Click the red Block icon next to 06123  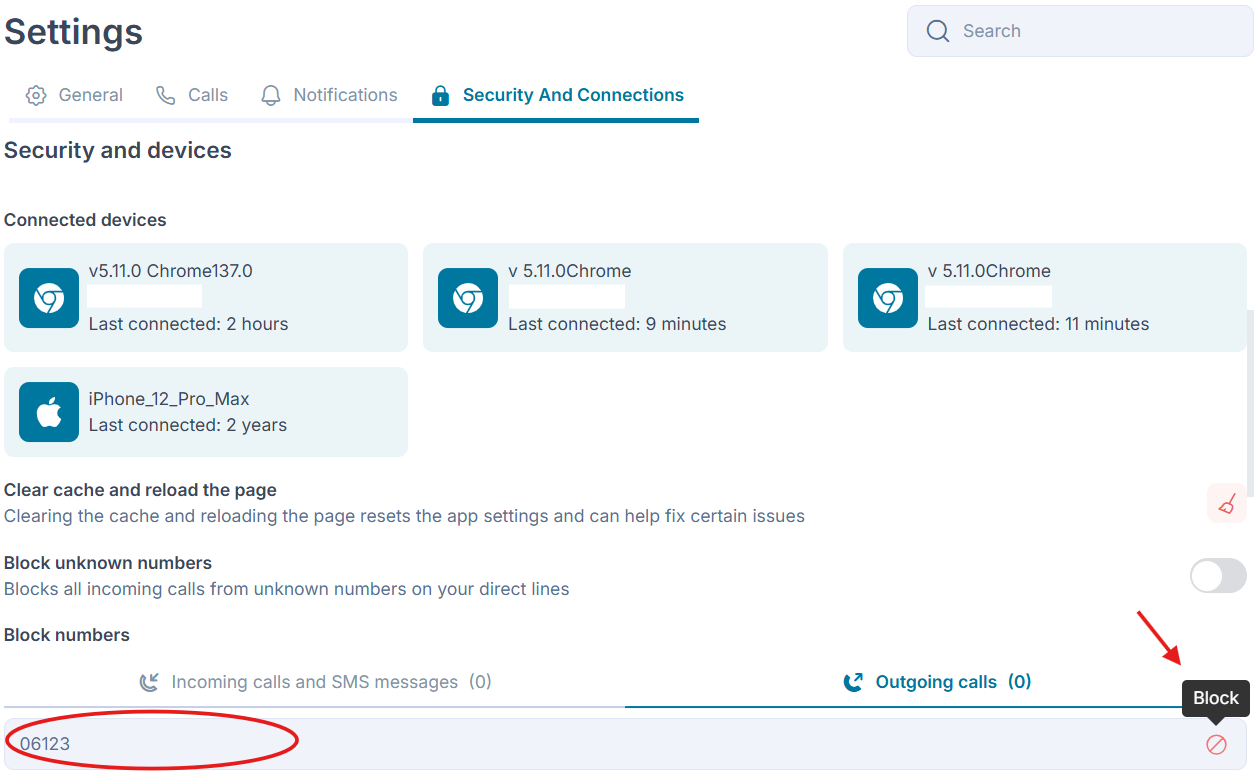(x=1216, y=744)
